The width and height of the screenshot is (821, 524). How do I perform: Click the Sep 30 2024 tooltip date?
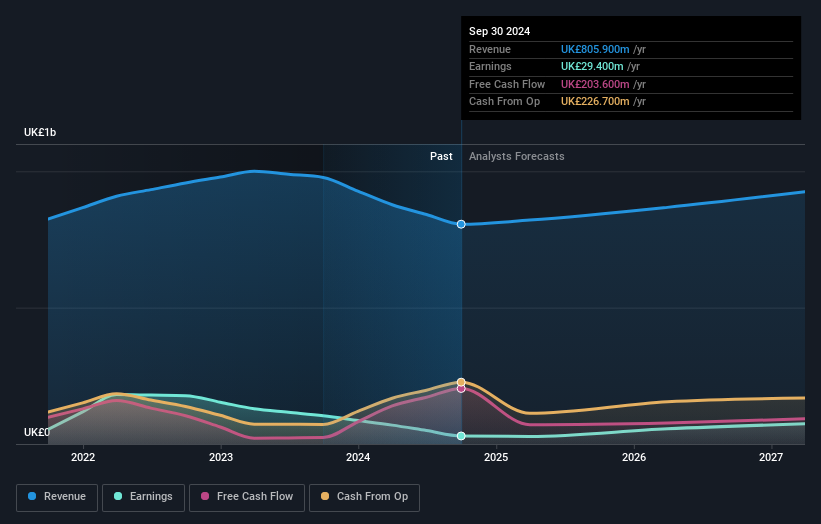click(500, 31)
